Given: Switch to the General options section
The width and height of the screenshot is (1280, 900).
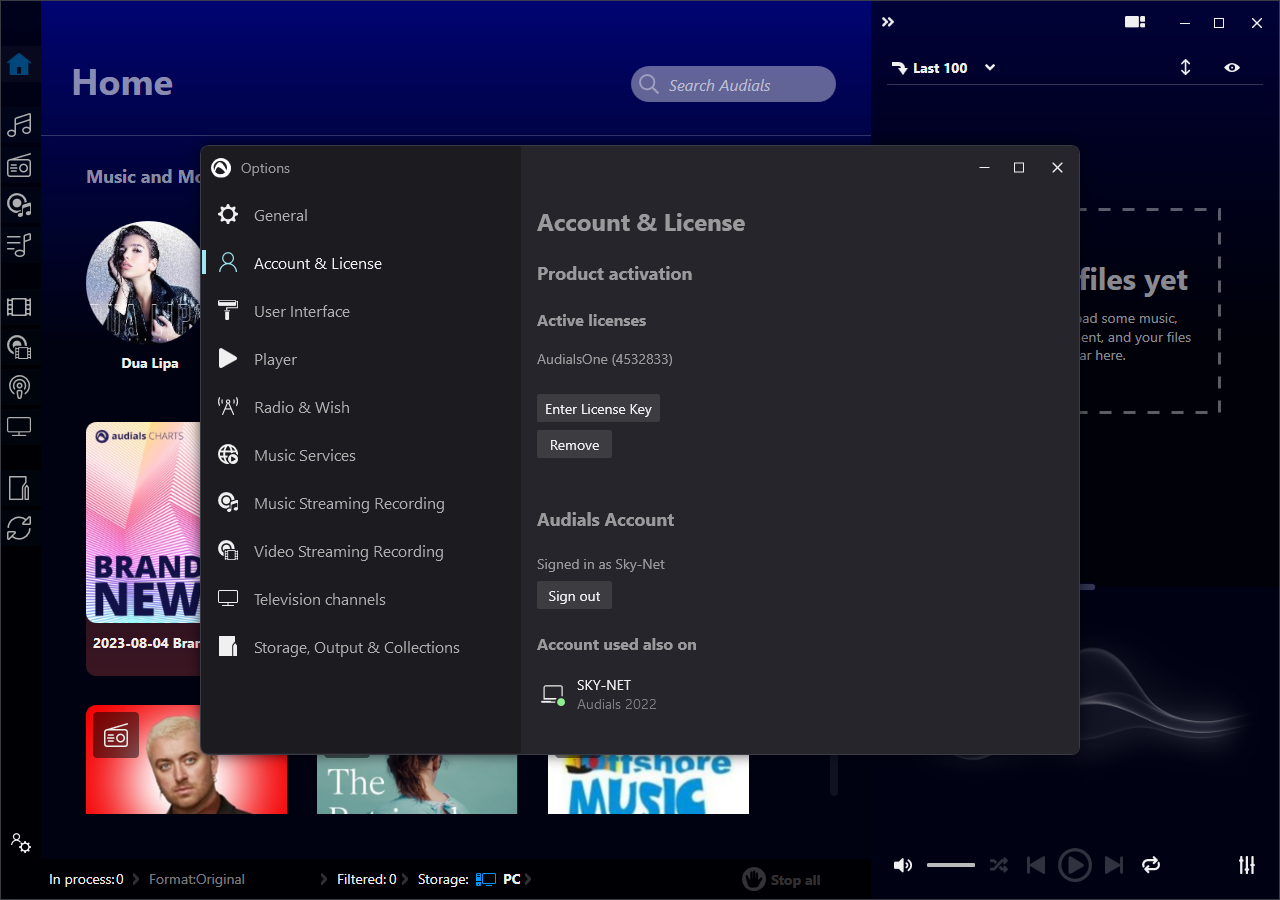Looking at the screenshot, I should click(281, 215).
